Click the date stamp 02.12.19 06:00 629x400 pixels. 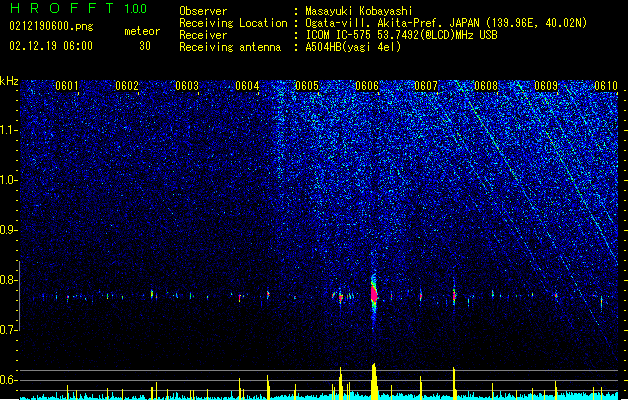51,46
